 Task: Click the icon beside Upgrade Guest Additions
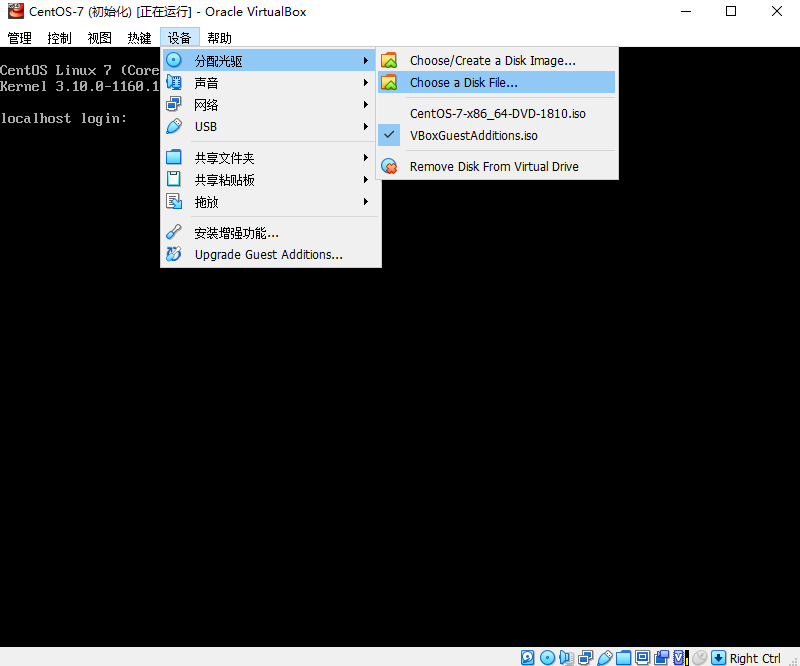coord(174,254)
